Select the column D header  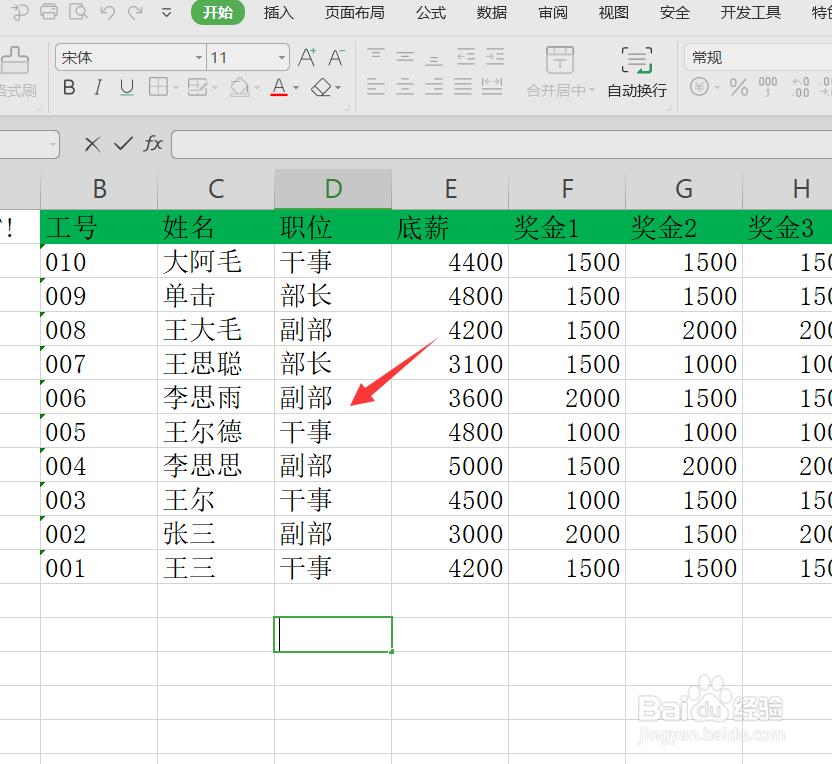point(333,188)
